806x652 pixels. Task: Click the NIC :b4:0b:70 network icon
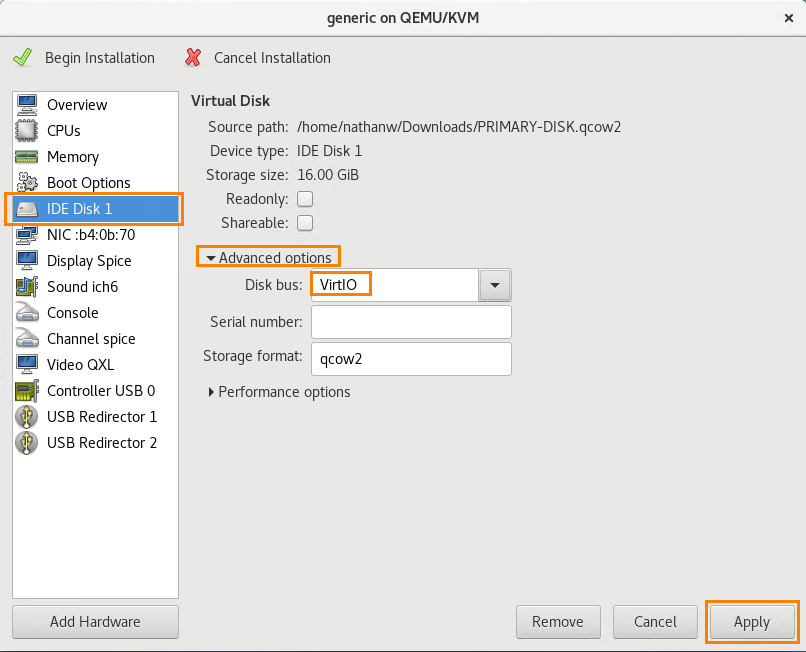pos(27,235)
